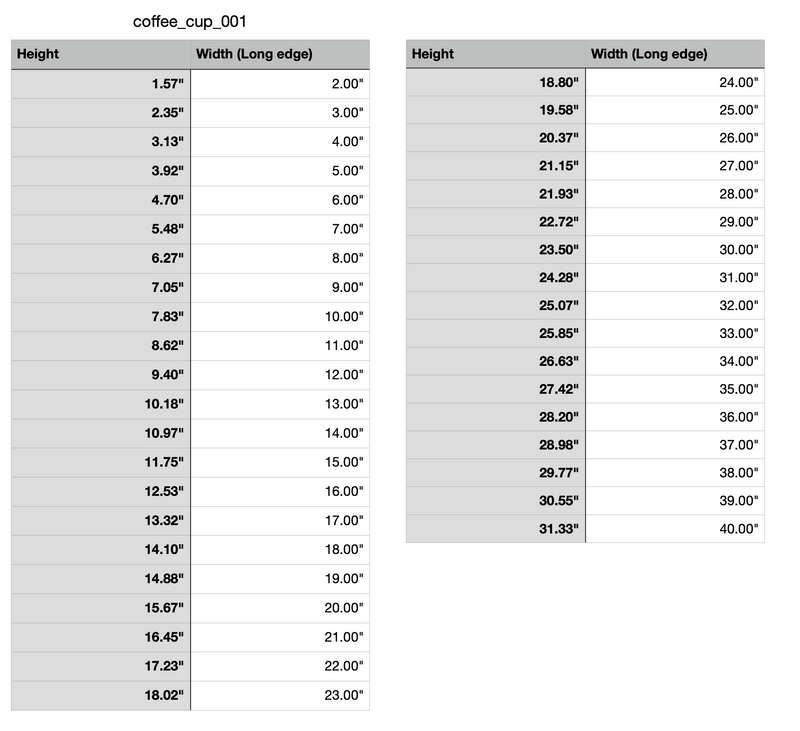Select the height cell 23.50"

pyautogui.click(x=496, y=249)
